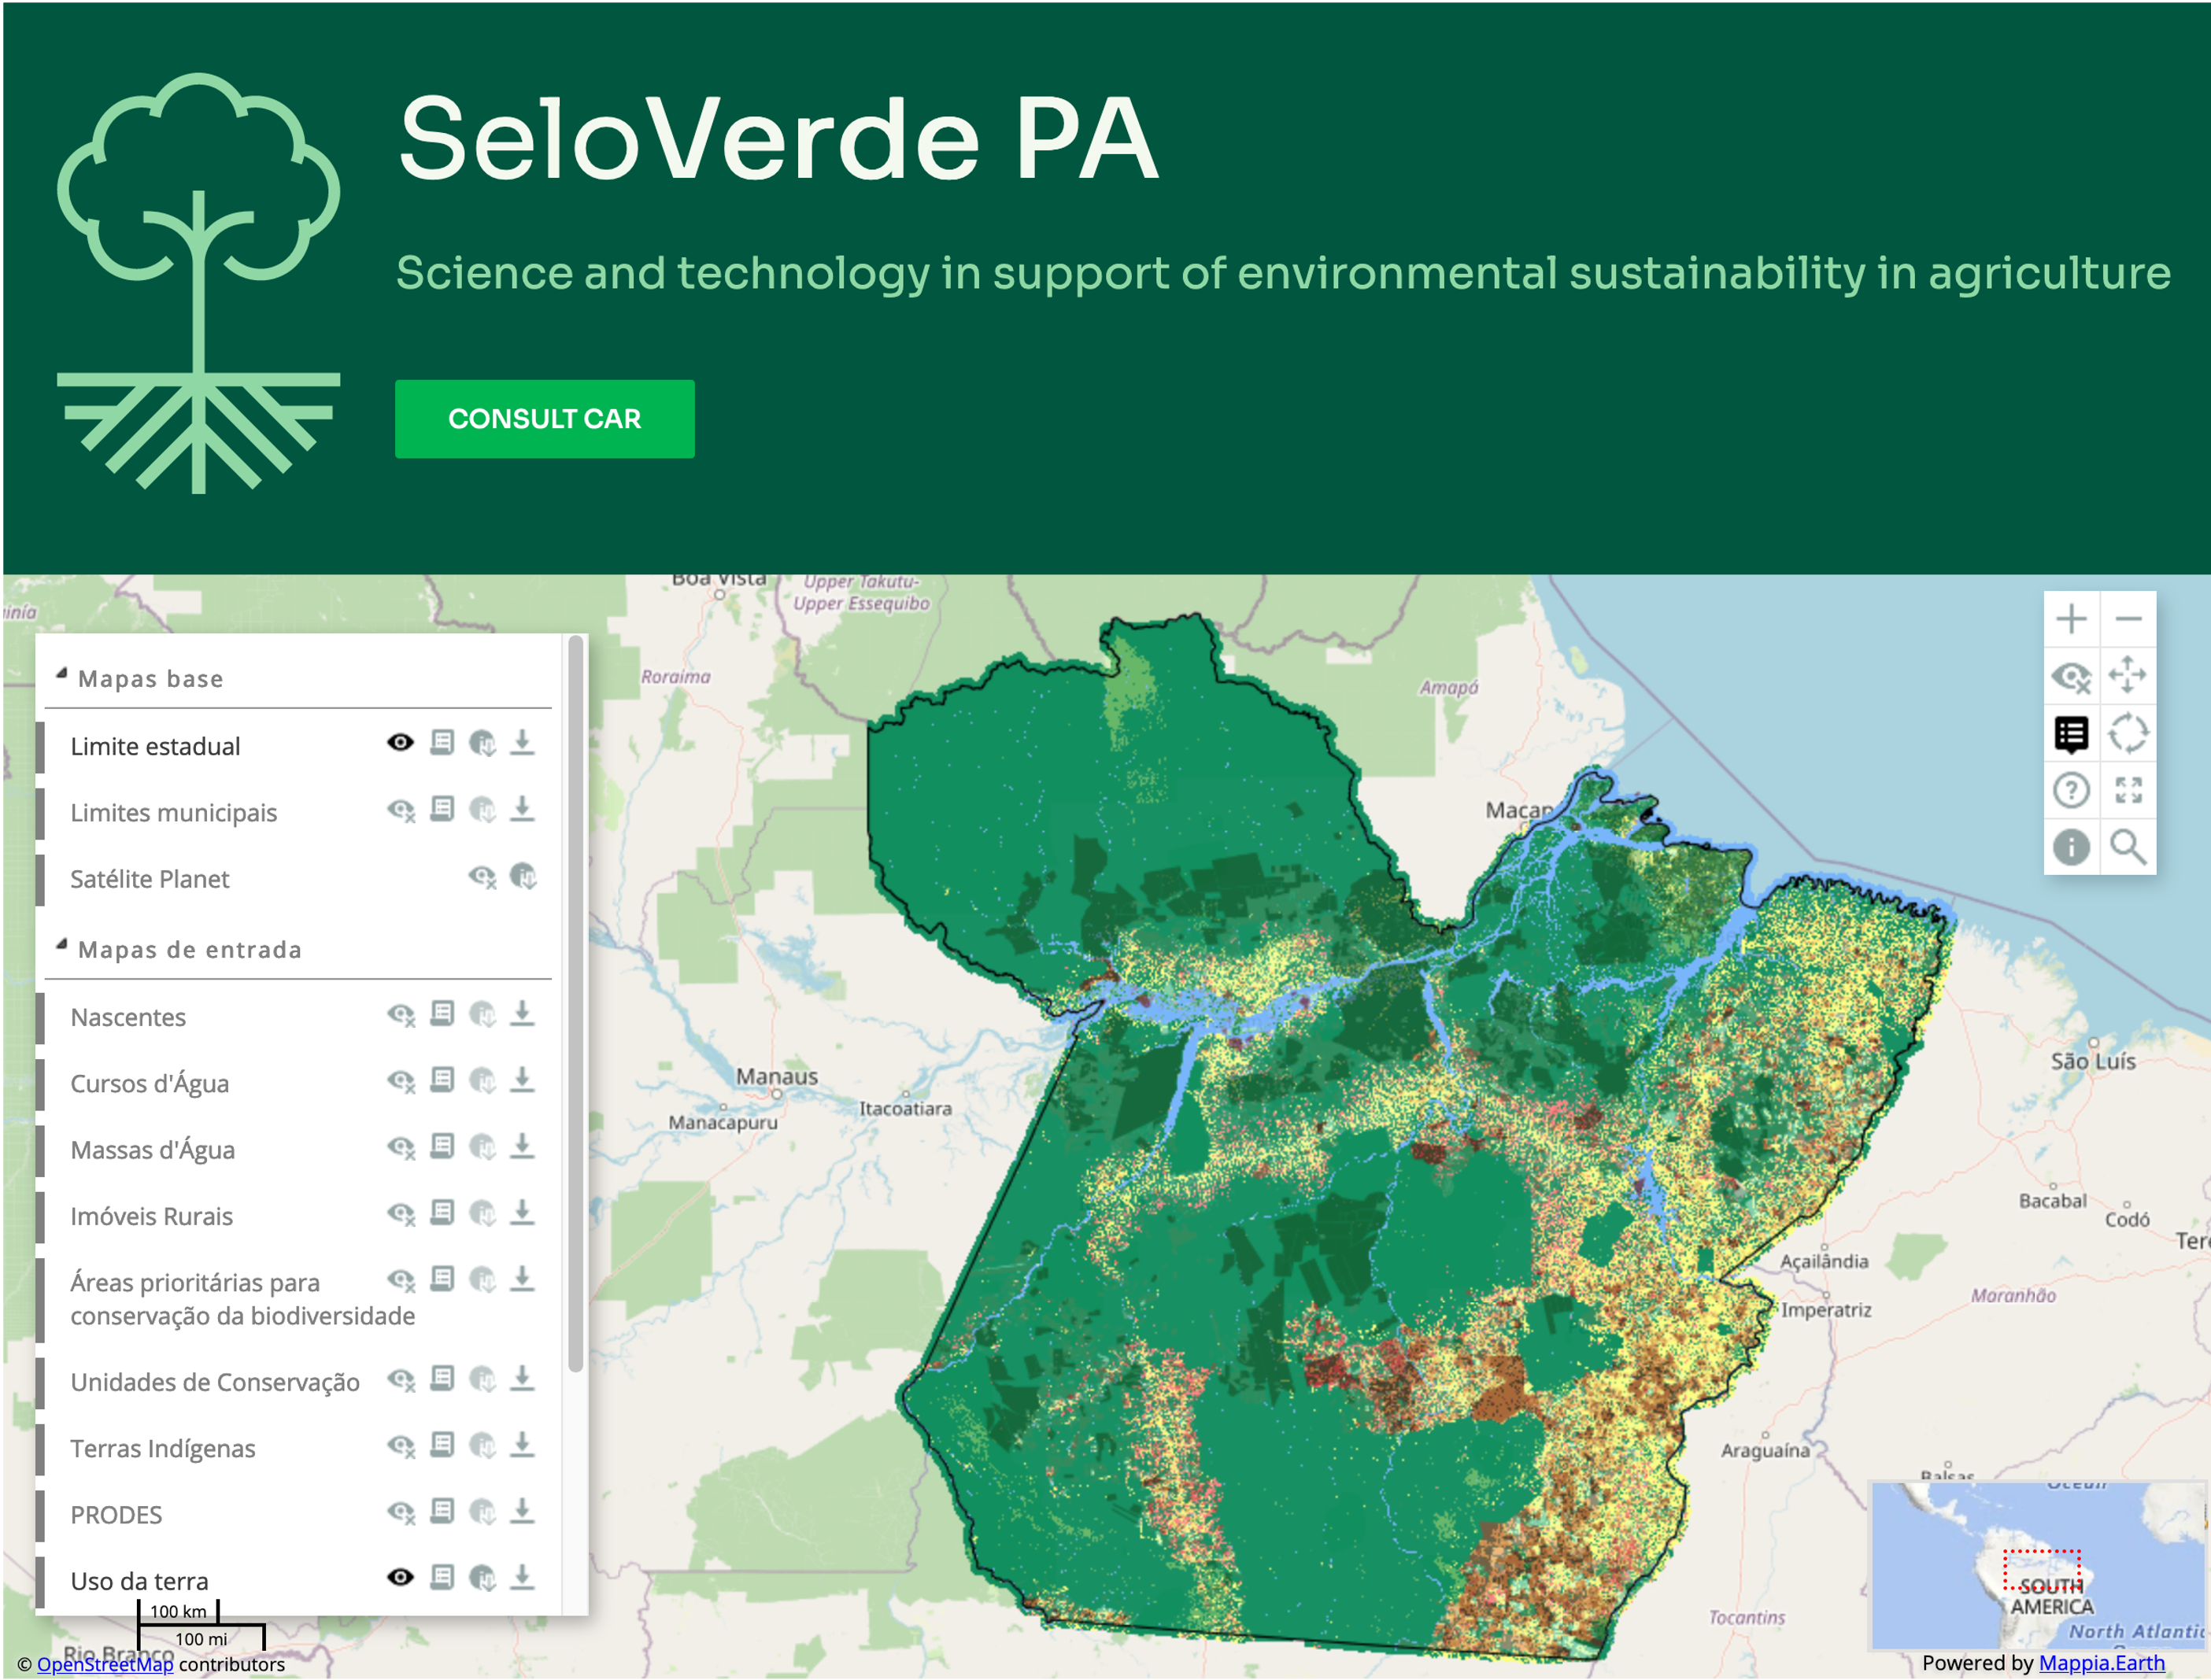Click the layer panel vertical scrollbar
Viewport: 2211px width, 1680px height.
point(575,1003)
